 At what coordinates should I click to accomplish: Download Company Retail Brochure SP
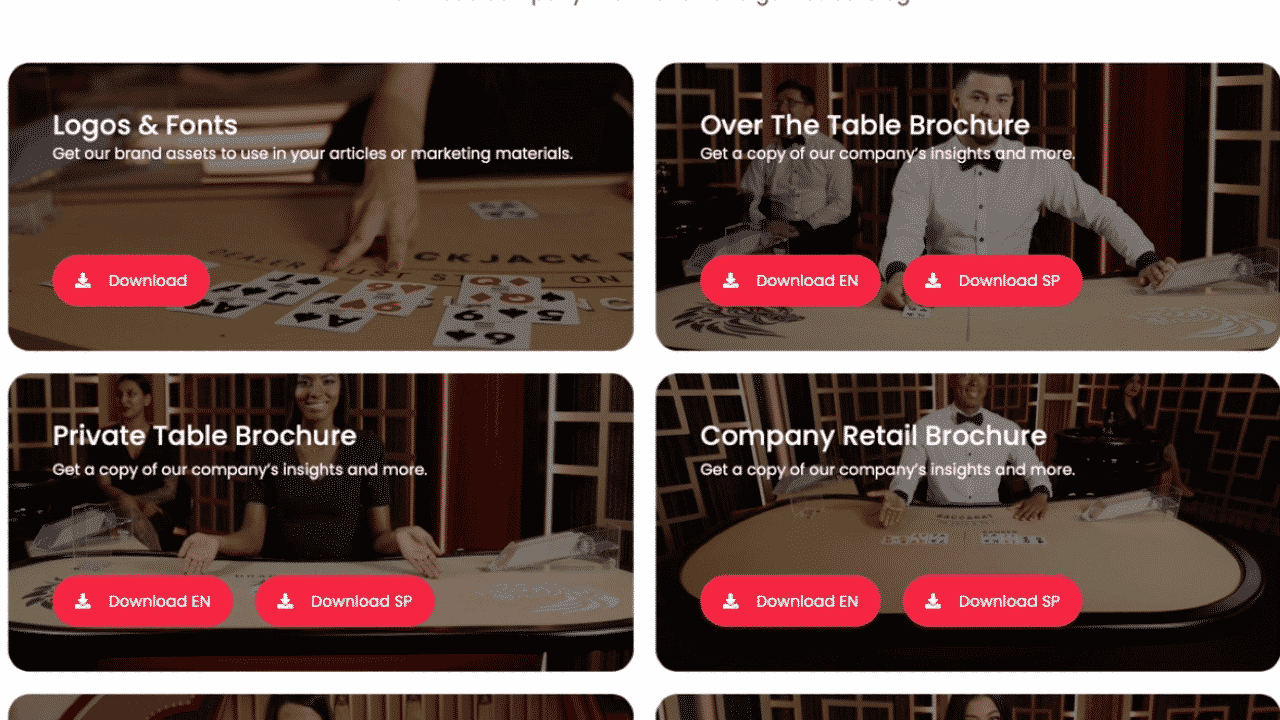point(992,601)
